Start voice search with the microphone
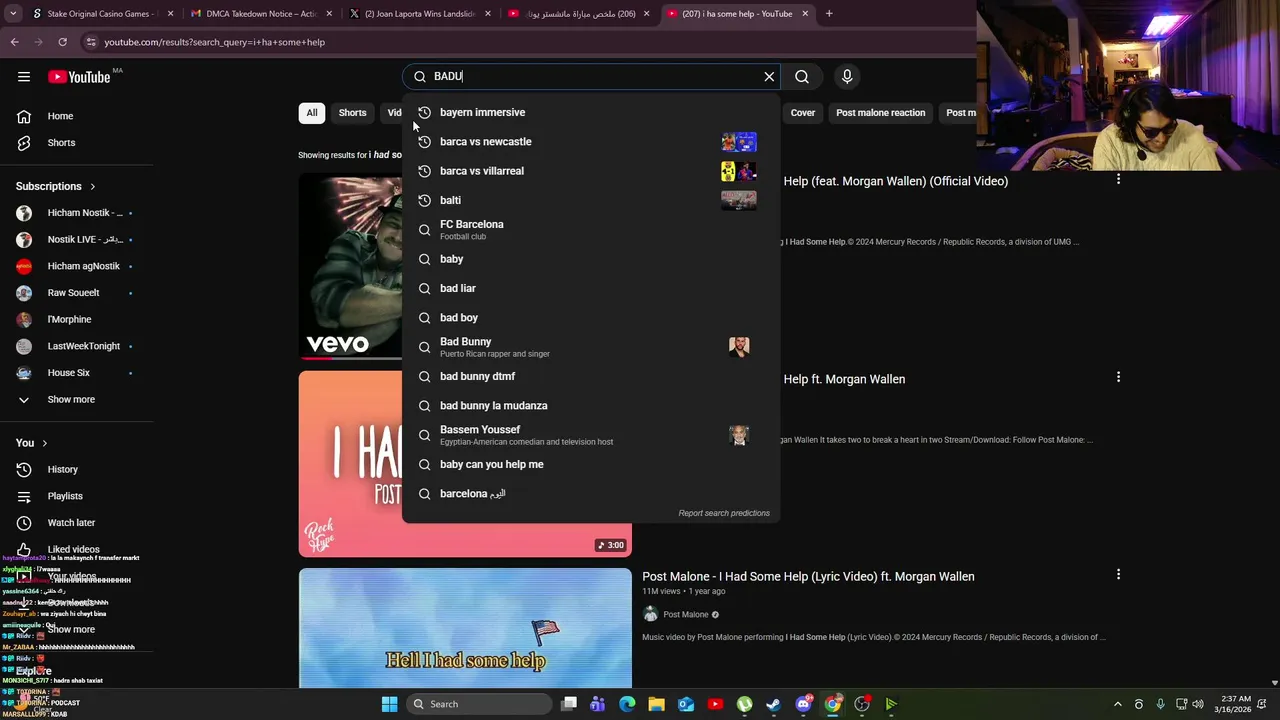Image resolution: width=1280 pixels, height=720 pixels. click(847, 76)
